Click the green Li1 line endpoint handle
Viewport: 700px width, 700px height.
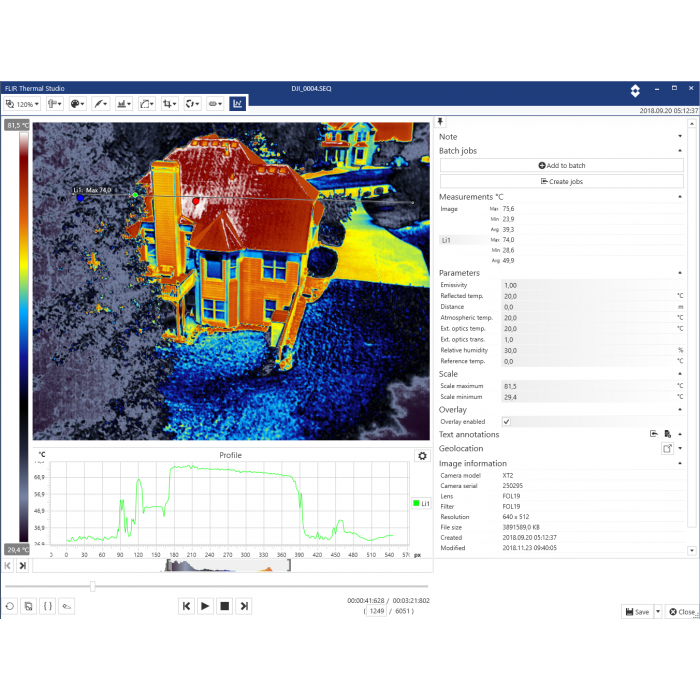tap(135, 195)
